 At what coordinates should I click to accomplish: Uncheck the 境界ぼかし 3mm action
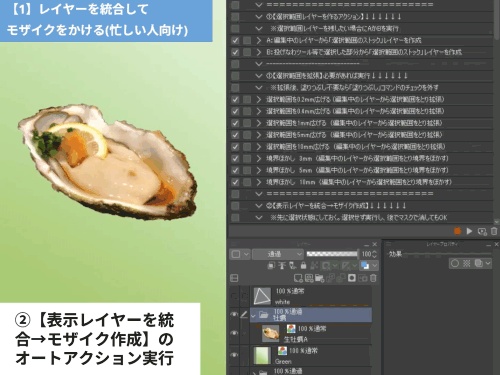(235, 158)
